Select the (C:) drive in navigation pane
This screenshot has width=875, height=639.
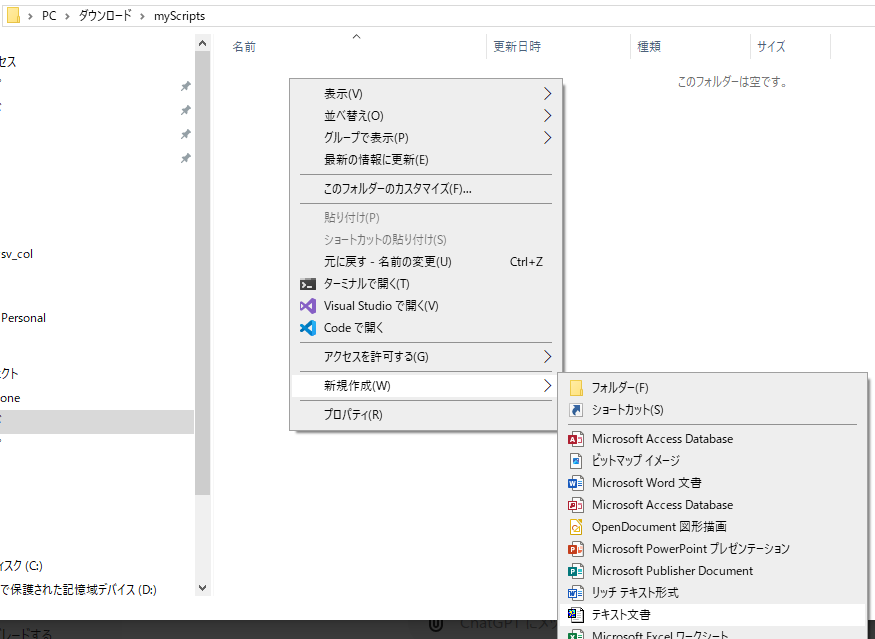(x=21, y=566)
